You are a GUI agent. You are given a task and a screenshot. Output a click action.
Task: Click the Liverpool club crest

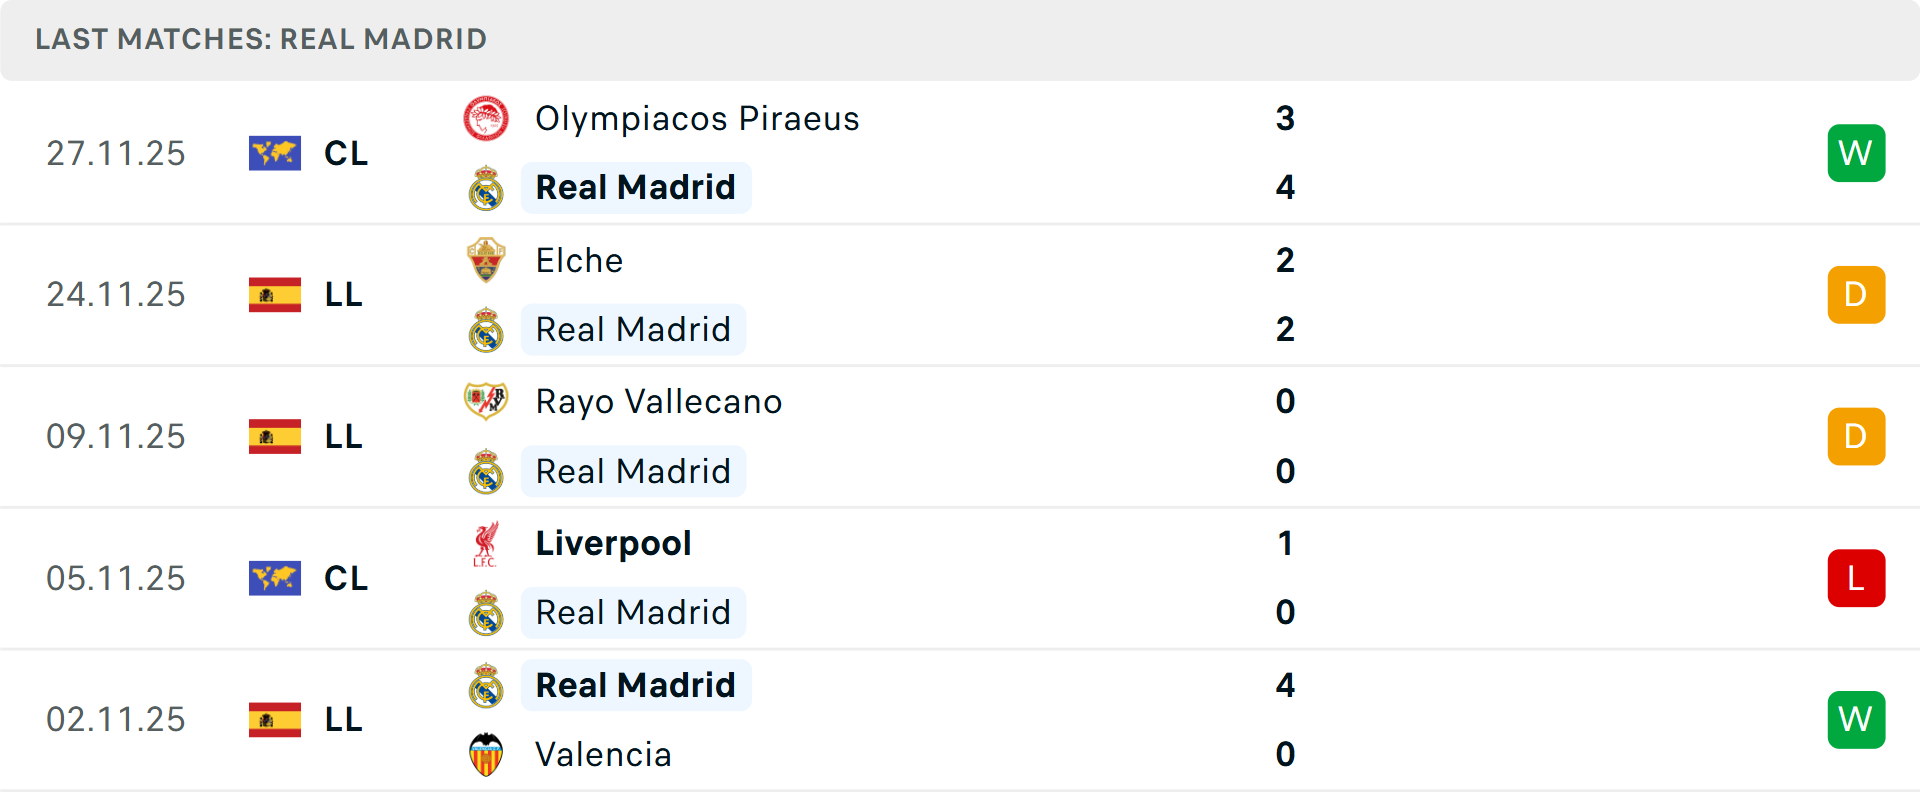tap(486, 544)
